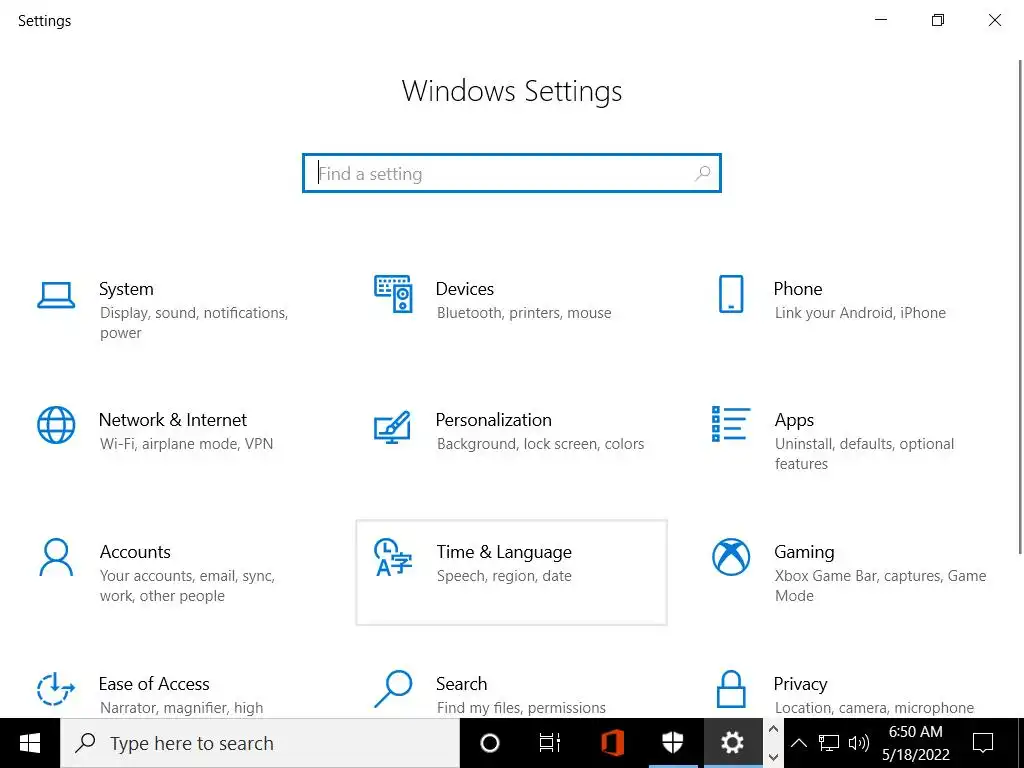Screen dimensions: 1024x768
Task: Open Task View on the taskbar
Action: pyautogui.click(x=550, y=743)
